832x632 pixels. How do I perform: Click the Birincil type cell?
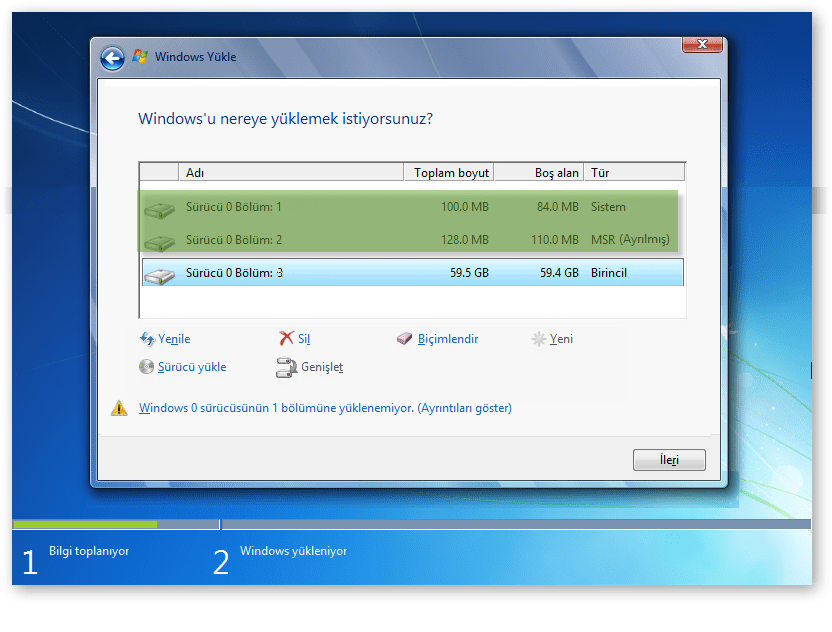click(x=609, y=273)
